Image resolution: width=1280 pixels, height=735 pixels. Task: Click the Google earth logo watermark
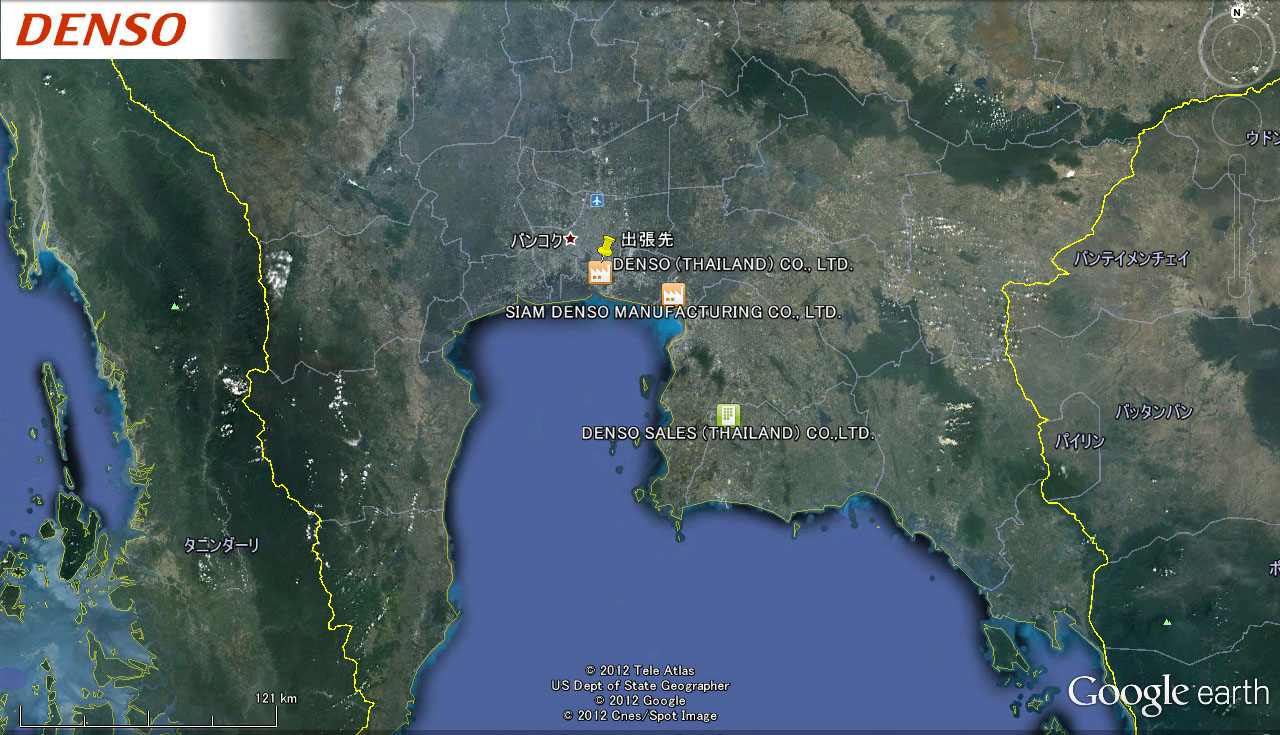click(x=1167, y=693)
